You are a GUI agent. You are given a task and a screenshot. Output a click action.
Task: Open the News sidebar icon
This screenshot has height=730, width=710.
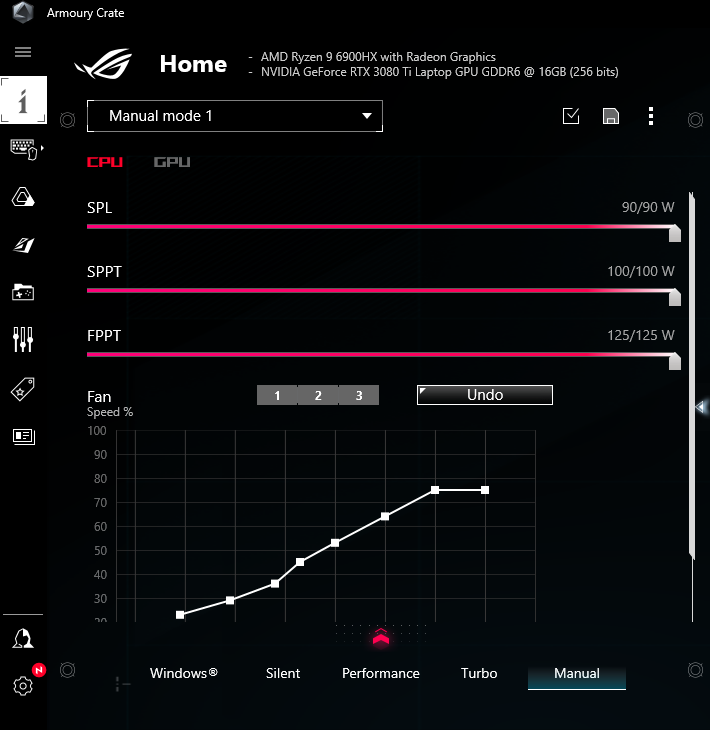point(24,437)
